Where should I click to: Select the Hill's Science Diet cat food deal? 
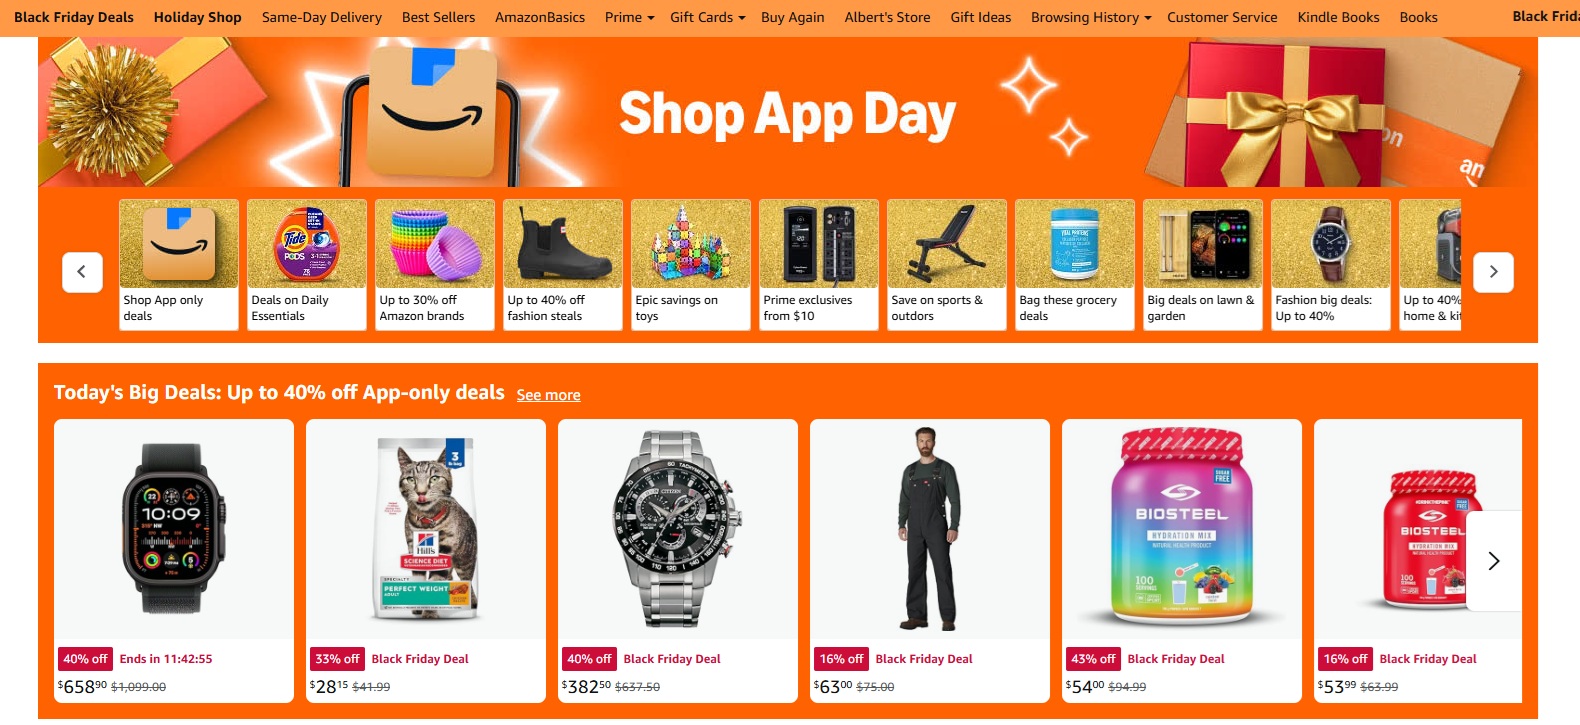coord(426,561)
